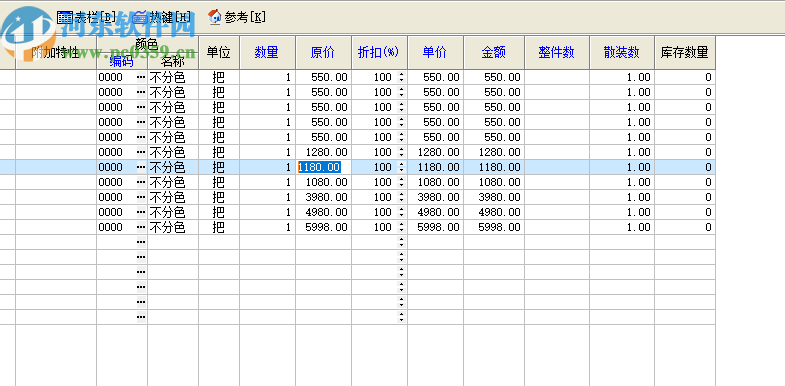The width and height of the screenshot is (785, 386).
Task: Select the 单价 cell showing 1180.00
Action: tap(436, 167)
